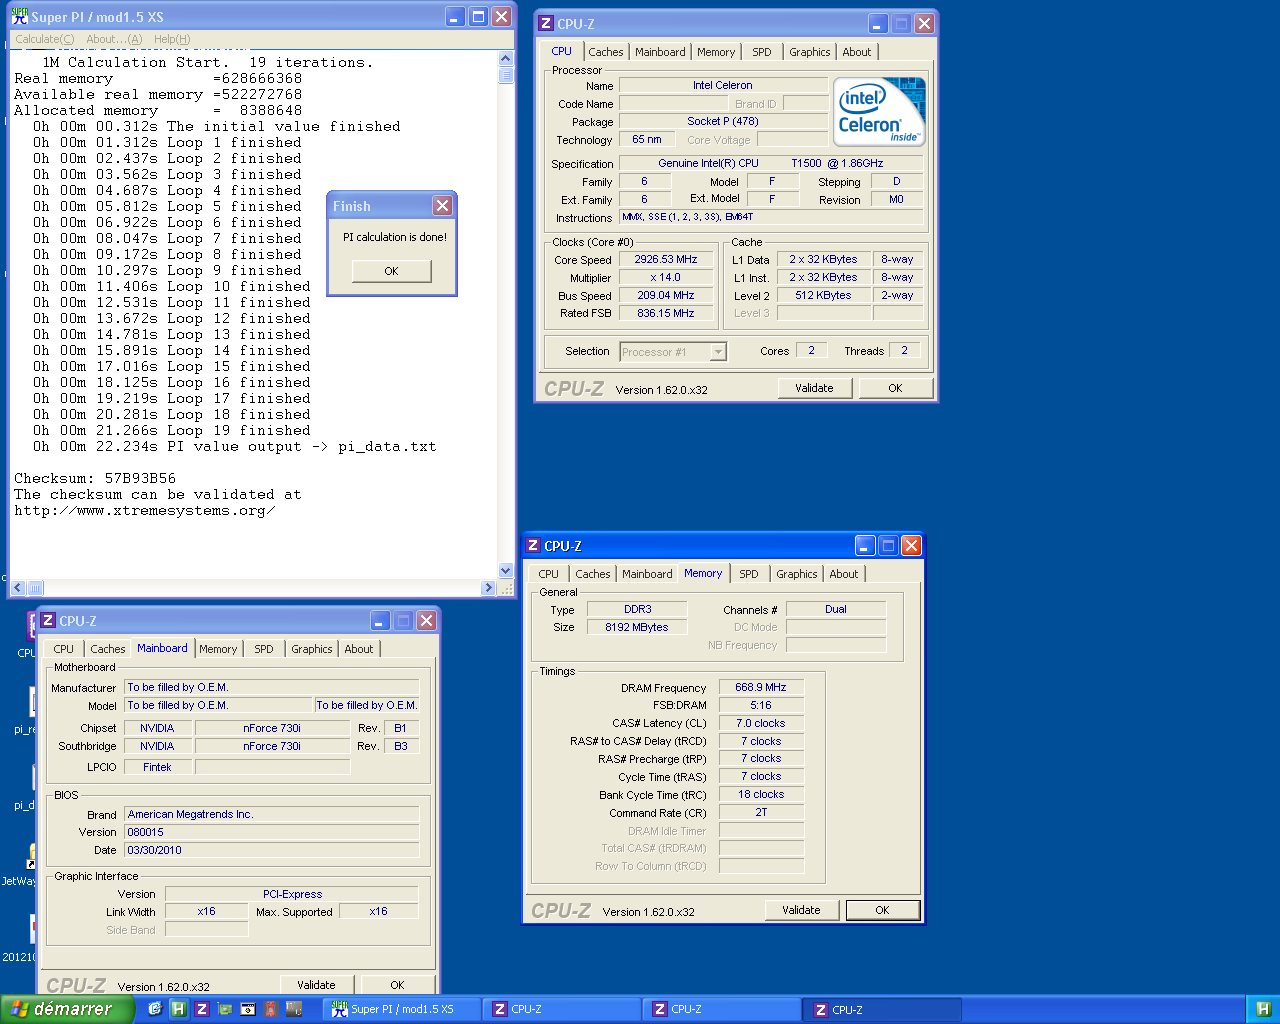
Task: Click the red tower quick launch icon
Action: pos(271,1009)
